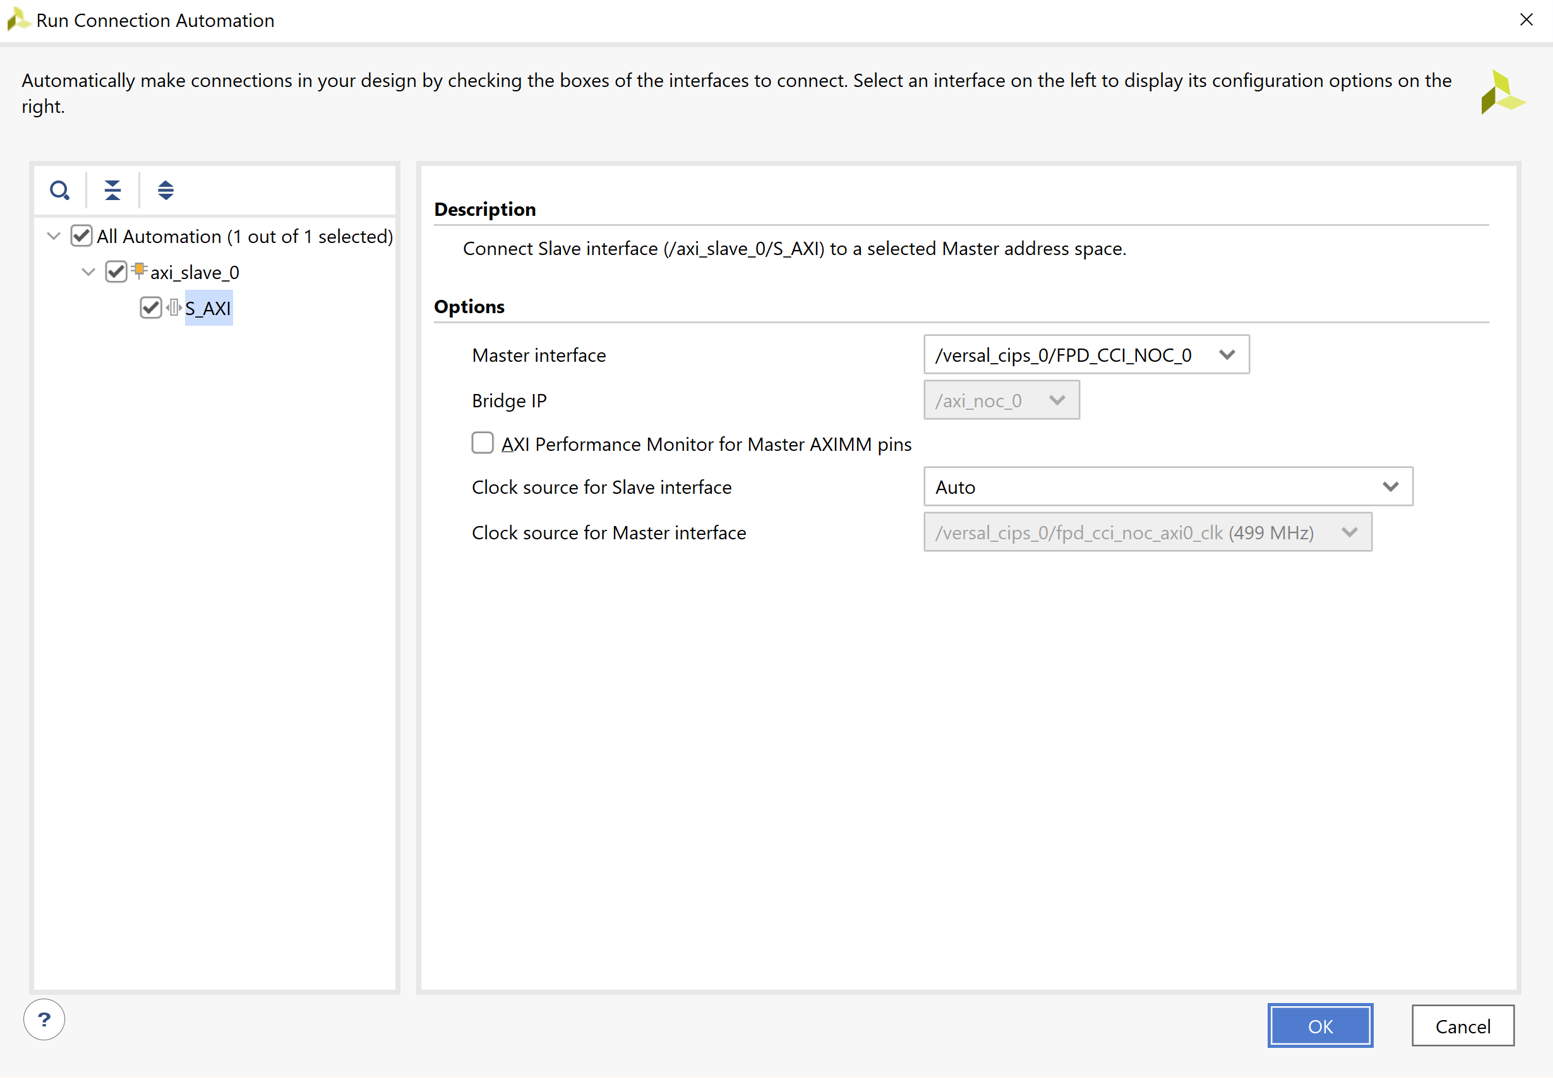Viewport: 1553px width, 1078px height.
Task: Collapse the All Automation tree node
Action: pos(54,237)
